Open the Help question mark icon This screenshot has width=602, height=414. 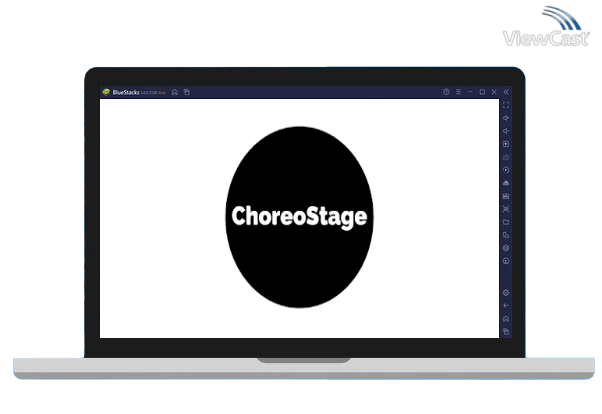pyautogui.click(x=446, y=92)
